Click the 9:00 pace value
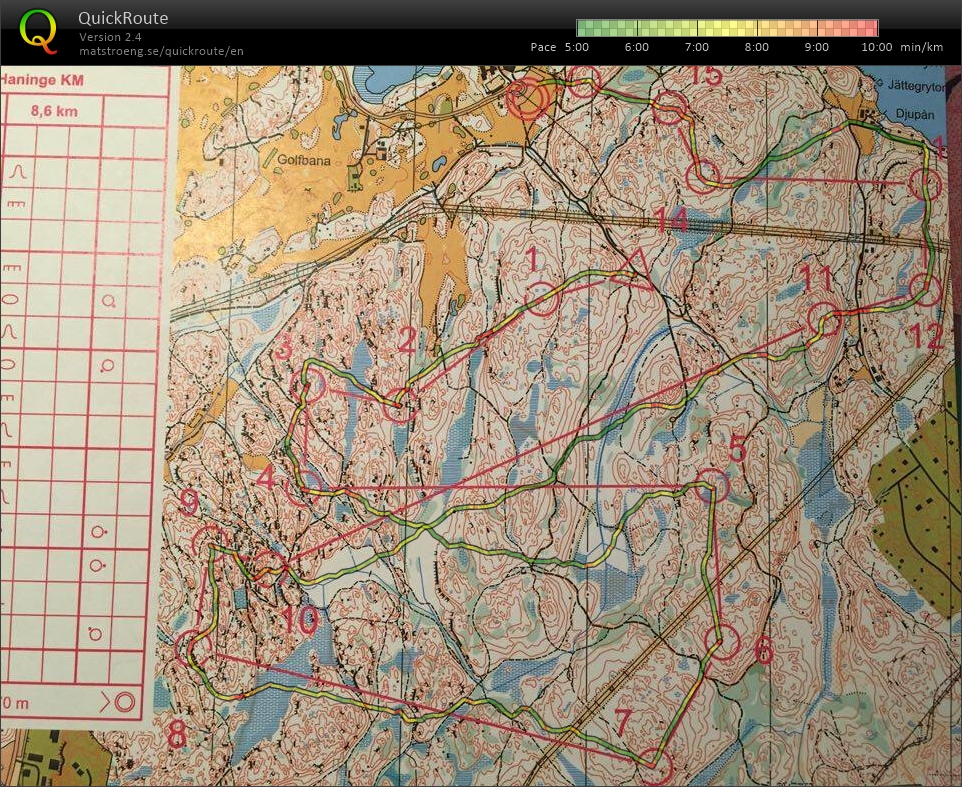962x787 pixels. 817,47
